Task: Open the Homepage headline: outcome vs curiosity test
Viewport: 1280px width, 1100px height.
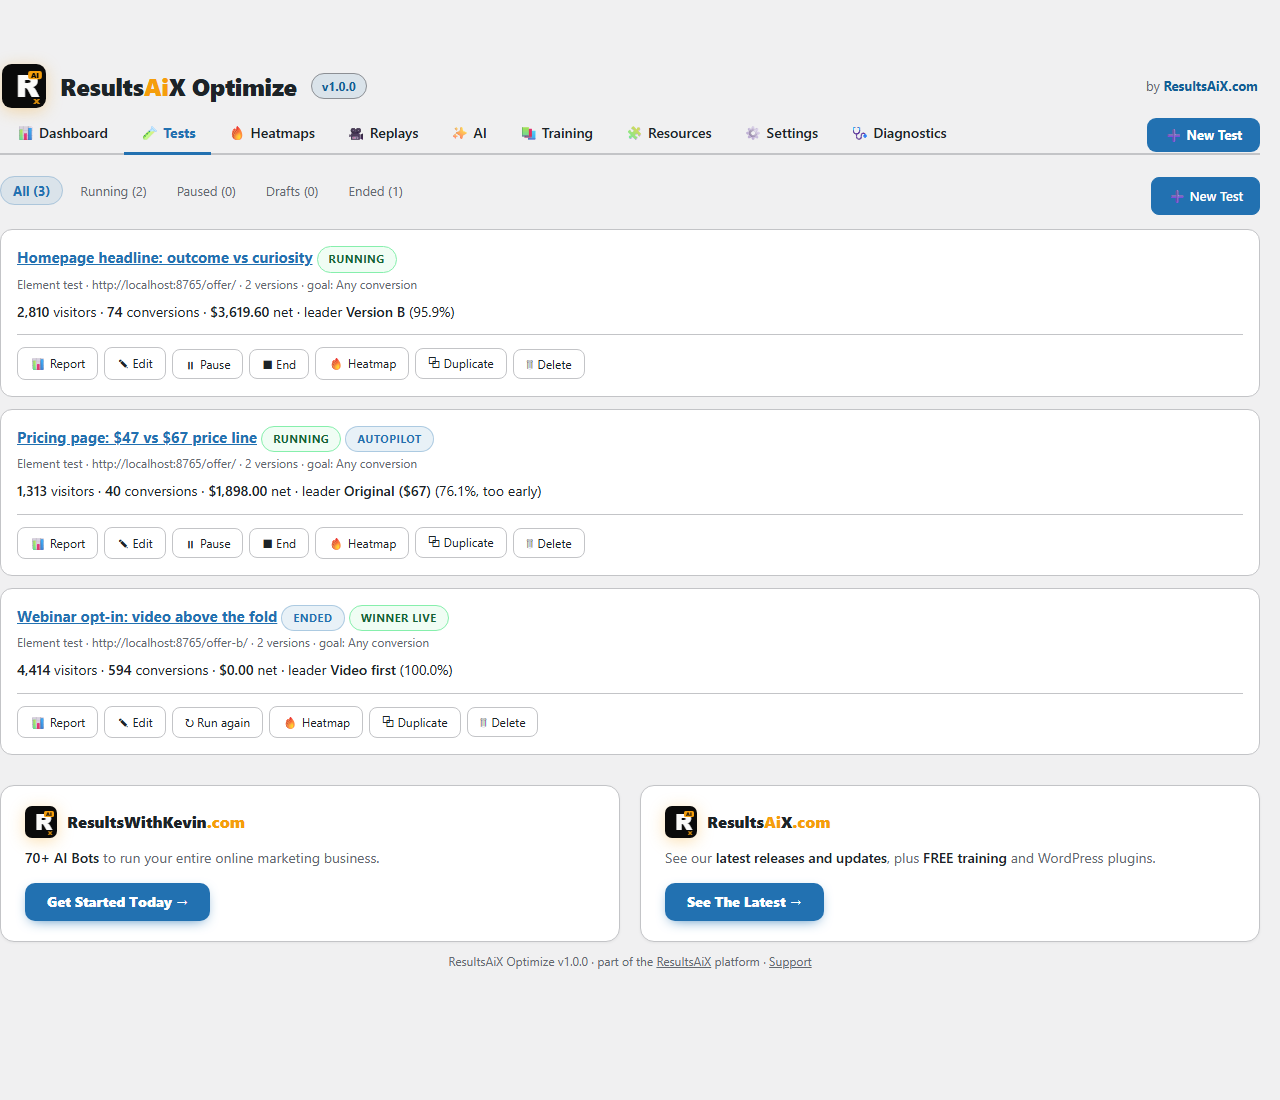Action: [165, 258]
